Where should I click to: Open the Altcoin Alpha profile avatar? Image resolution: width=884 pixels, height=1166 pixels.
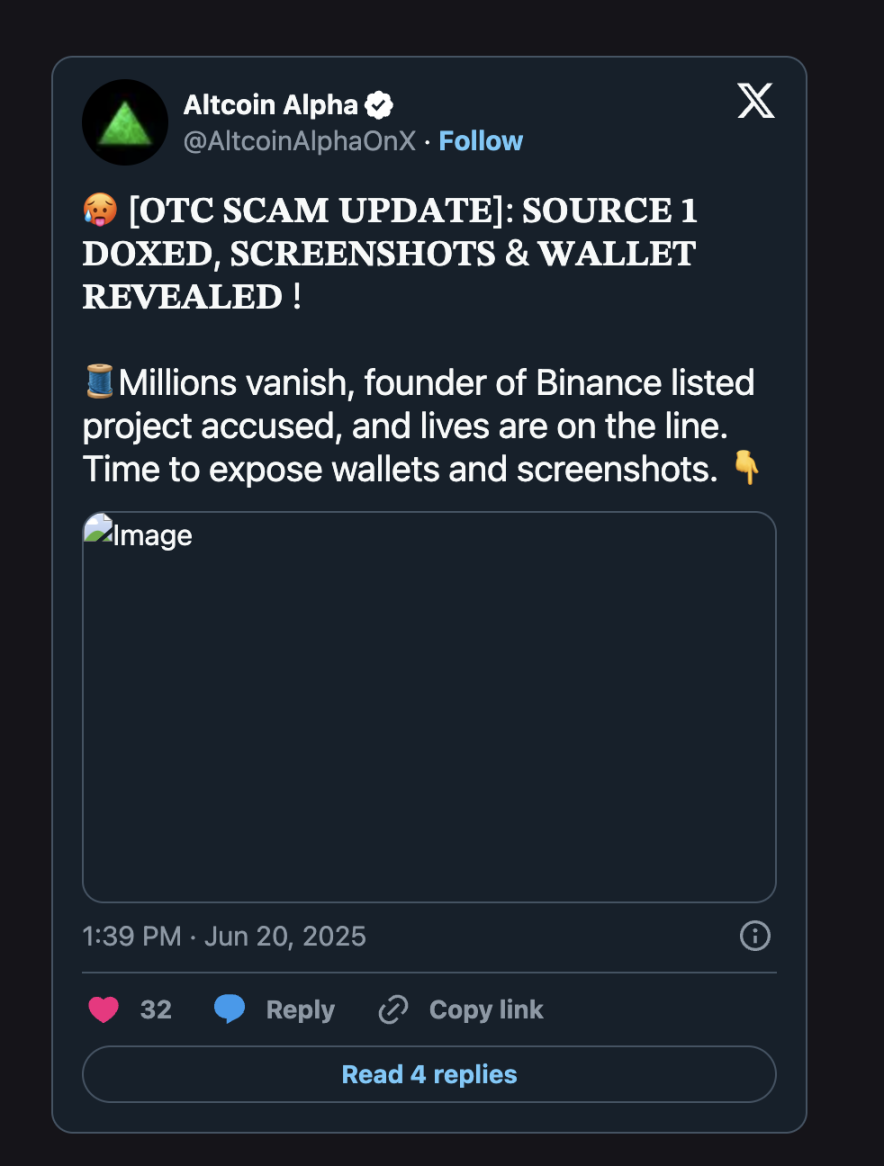[x=124, y=122]
